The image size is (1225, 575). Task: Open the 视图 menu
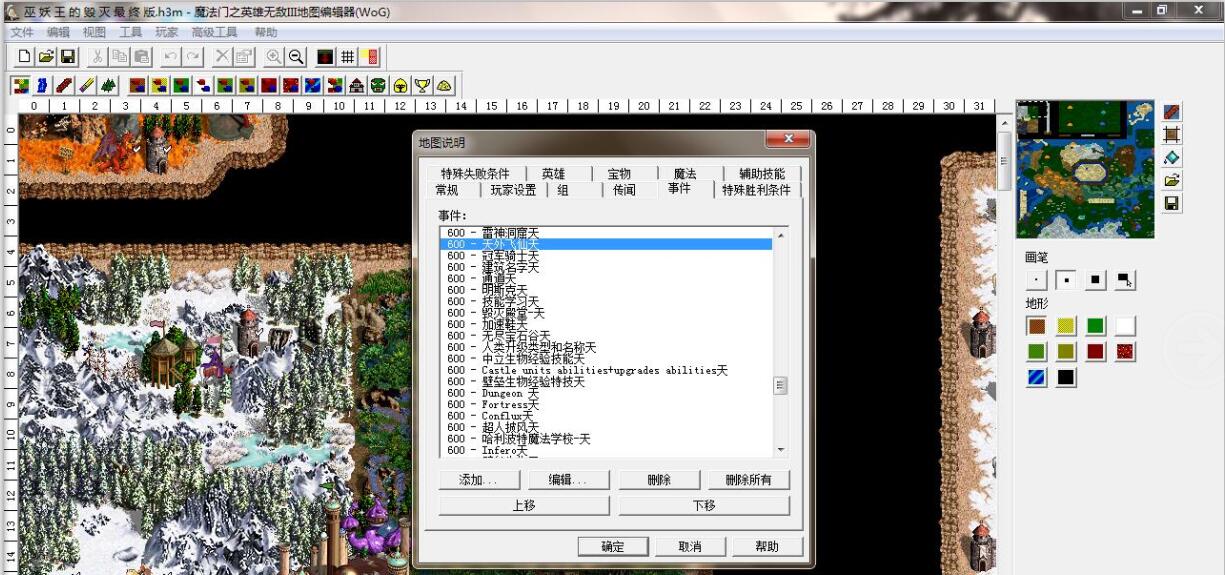[x=94, y=32]
